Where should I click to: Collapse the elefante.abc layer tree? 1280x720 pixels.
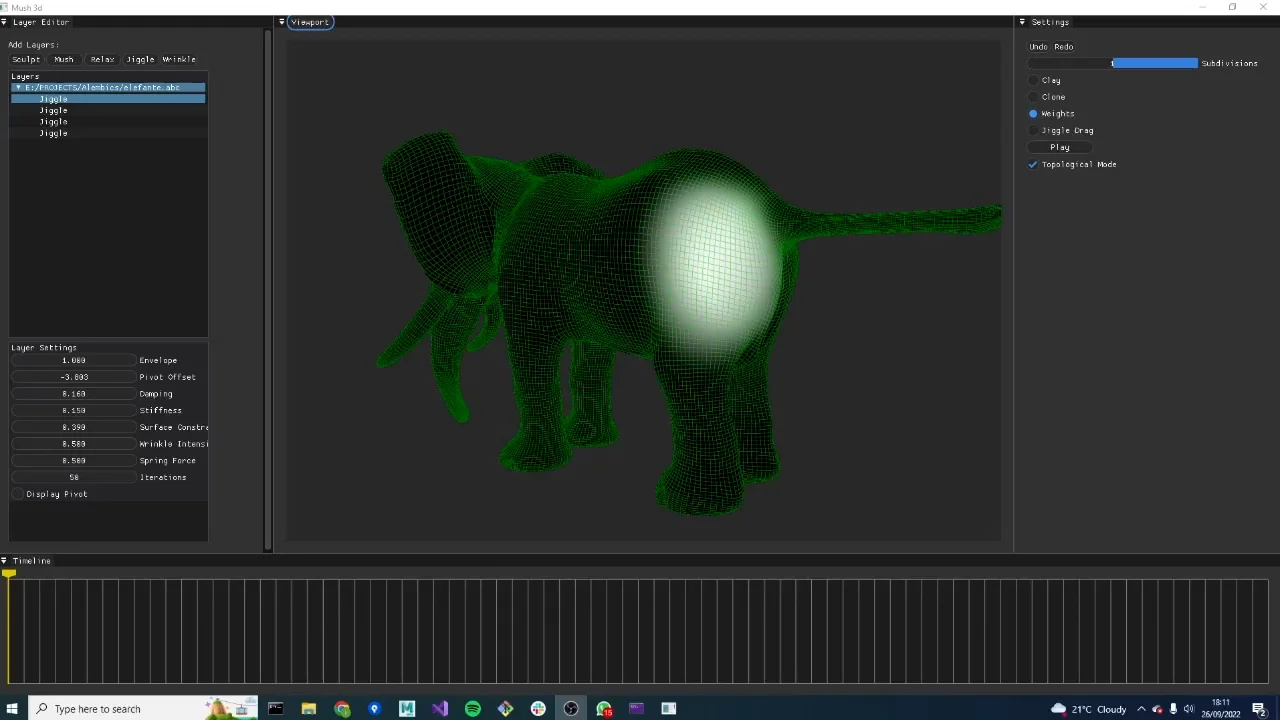coord(18,88)
